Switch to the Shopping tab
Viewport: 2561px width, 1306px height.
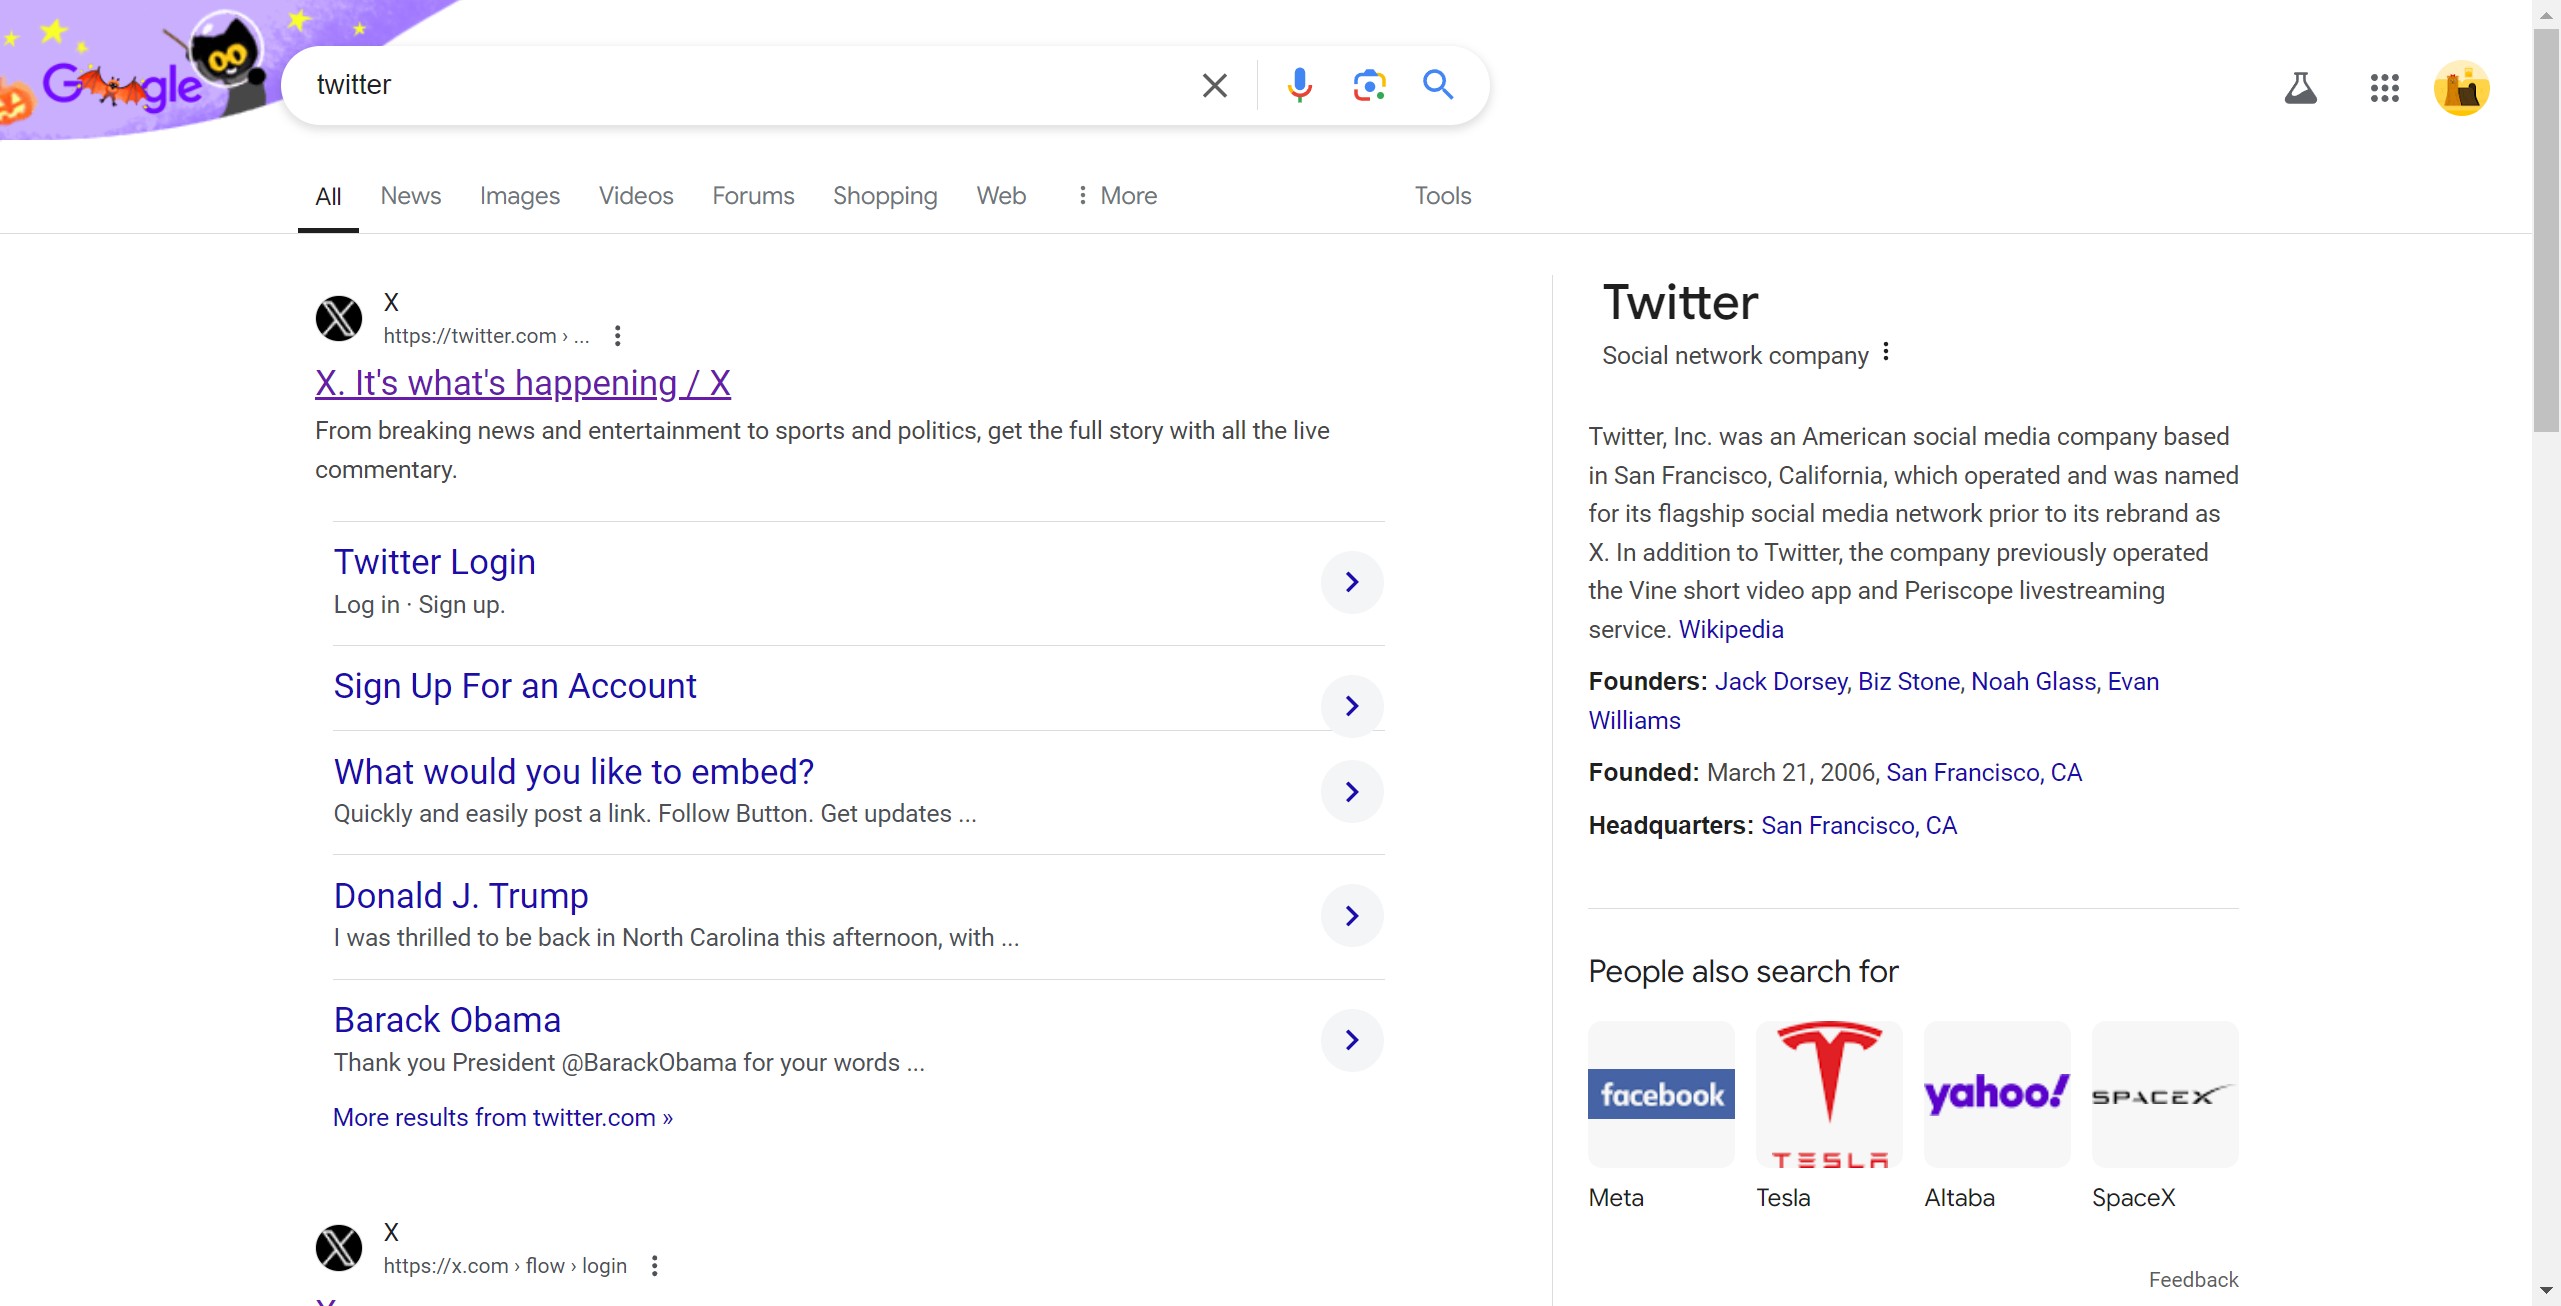click(x=885, y=196)
